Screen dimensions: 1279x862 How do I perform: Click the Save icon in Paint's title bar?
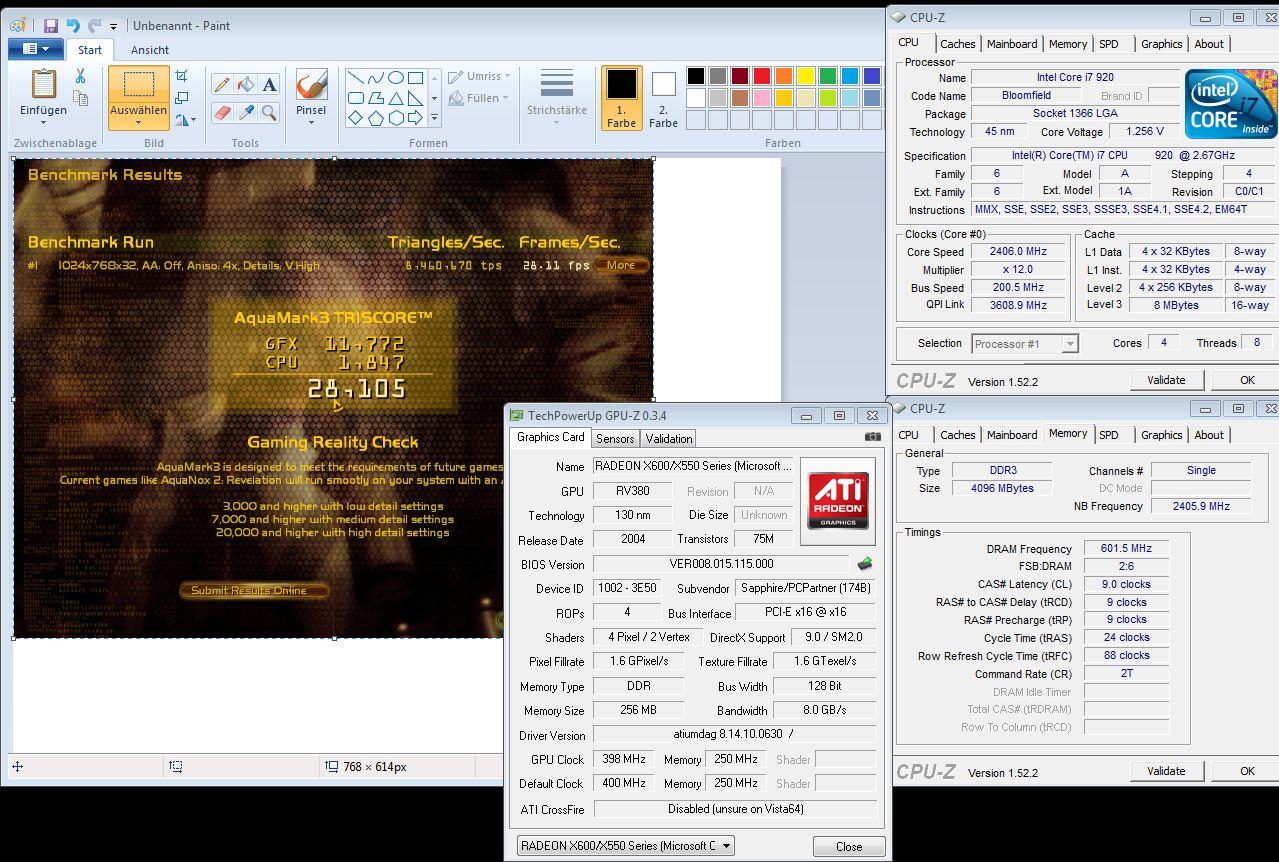click(50, 26)
